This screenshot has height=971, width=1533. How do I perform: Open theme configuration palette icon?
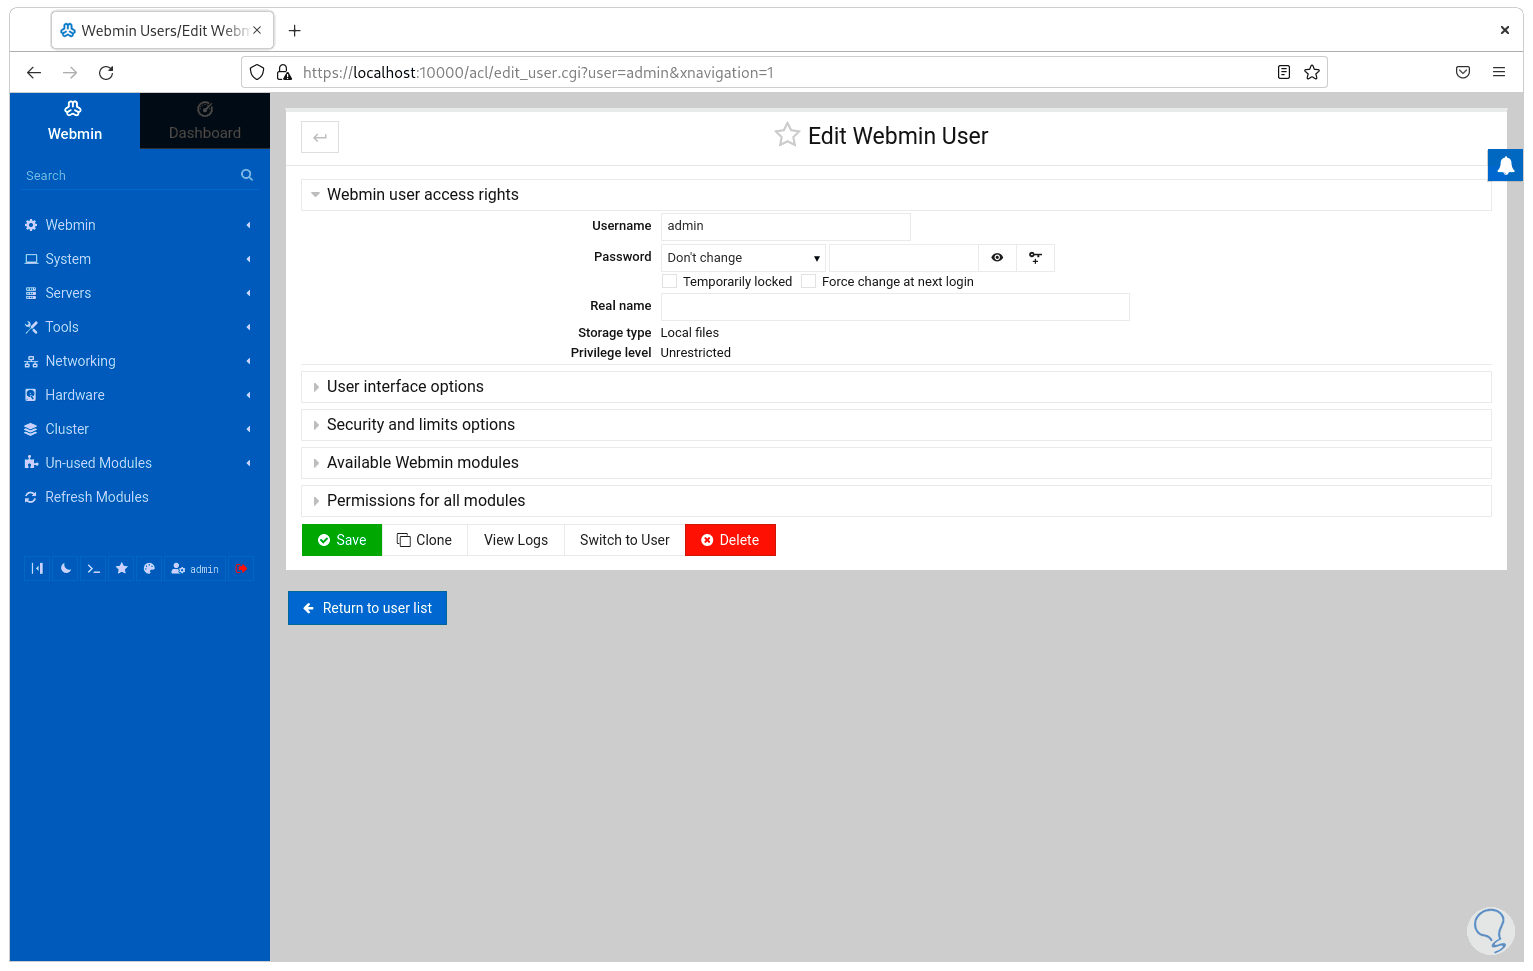pyautogui.click(x=149, y=569)
